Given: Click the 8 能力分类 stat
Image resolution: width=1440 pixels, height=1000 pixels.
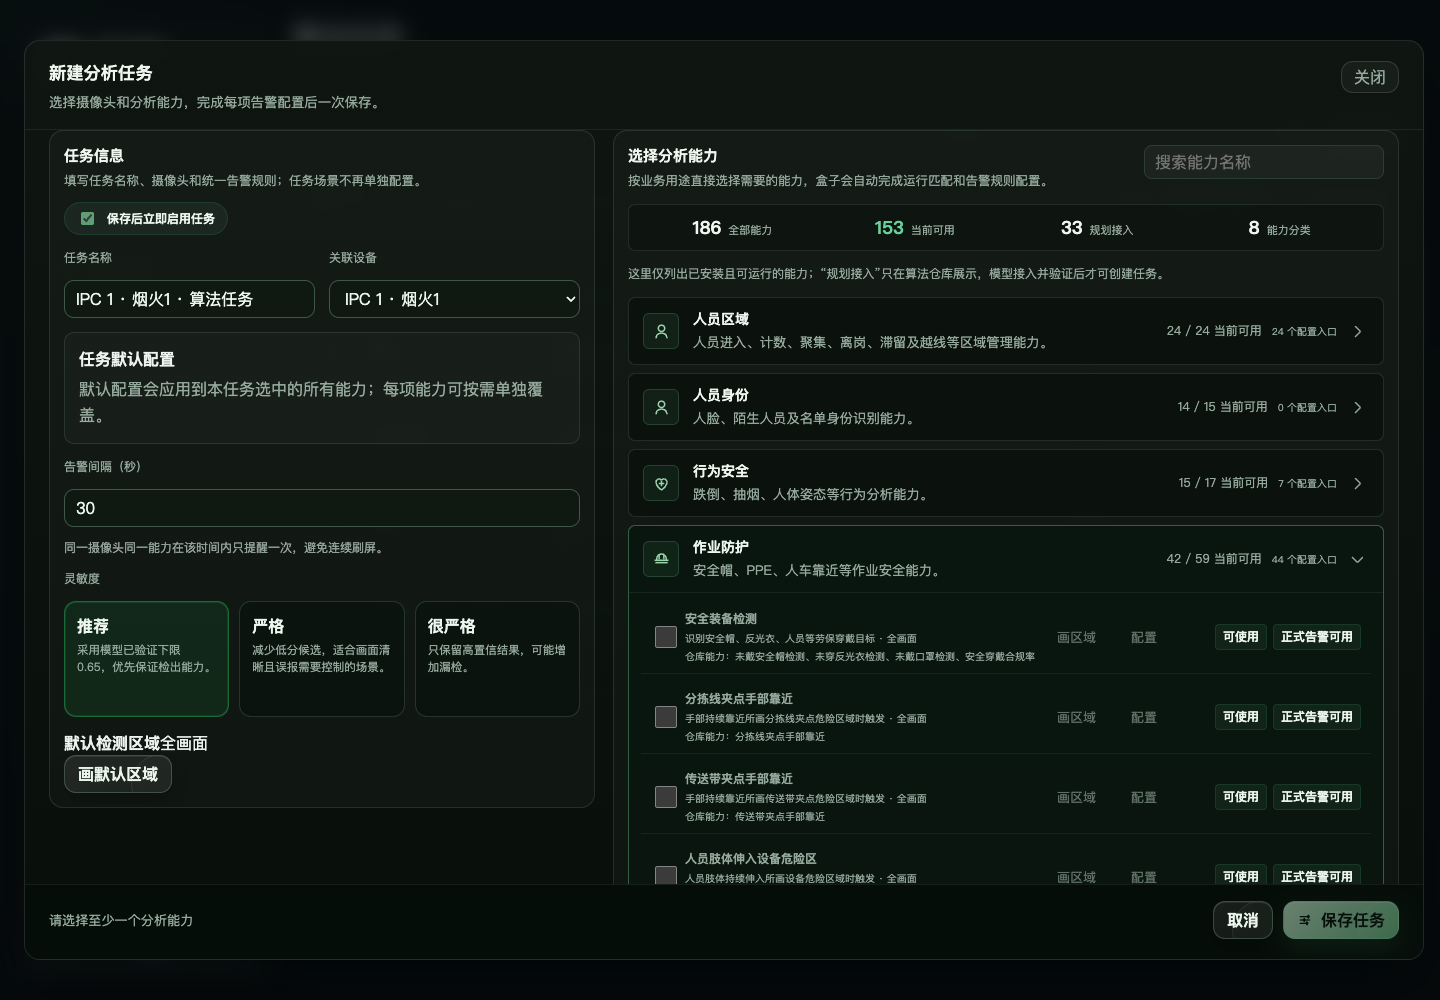Looking at the screenshot, I should tap(1279, 228).
